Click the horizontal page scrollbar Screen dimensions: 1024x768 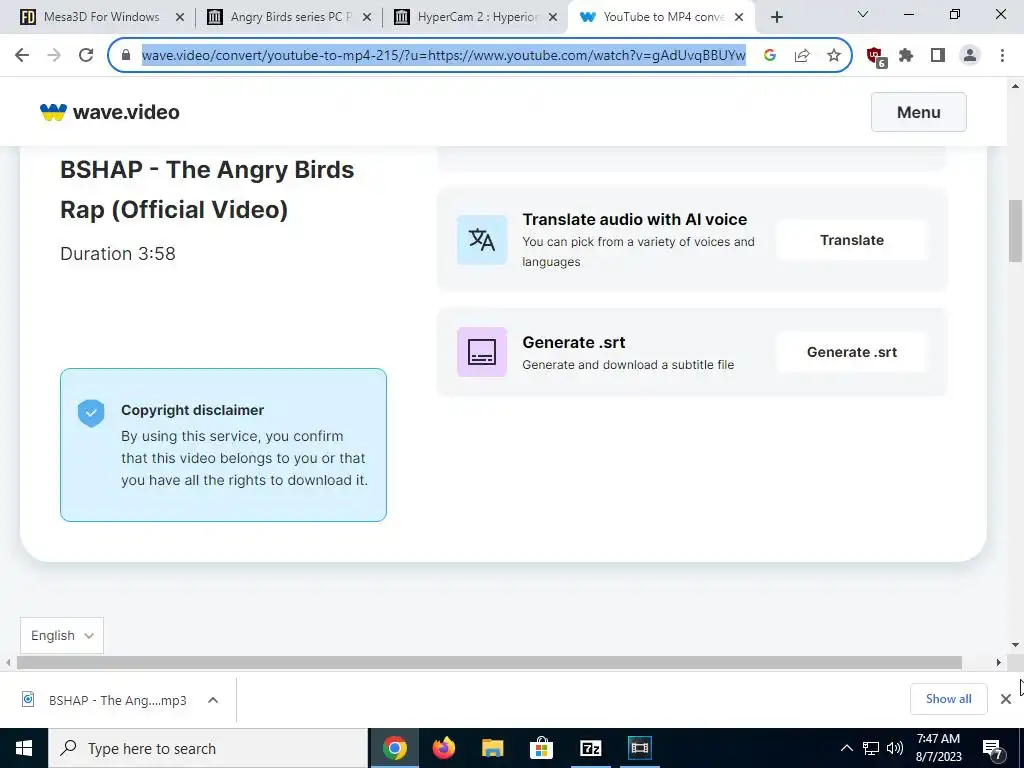click(489, 662)
